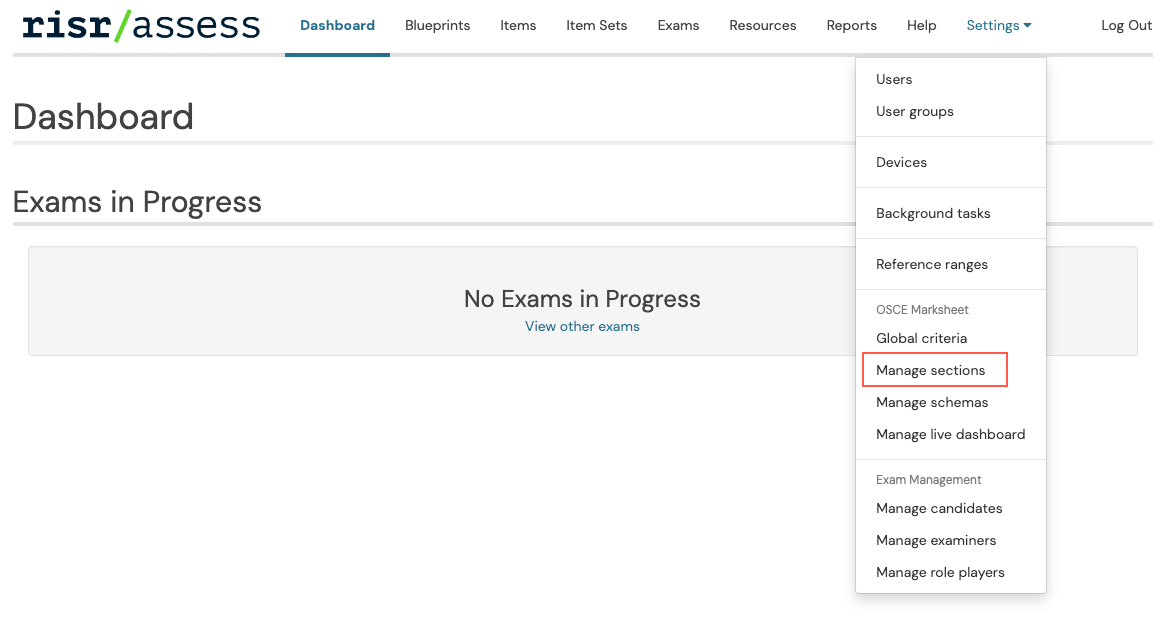Open Manage role players
Image resolution: width=1170 pixels, height=622 pixels.
point(940,571)
